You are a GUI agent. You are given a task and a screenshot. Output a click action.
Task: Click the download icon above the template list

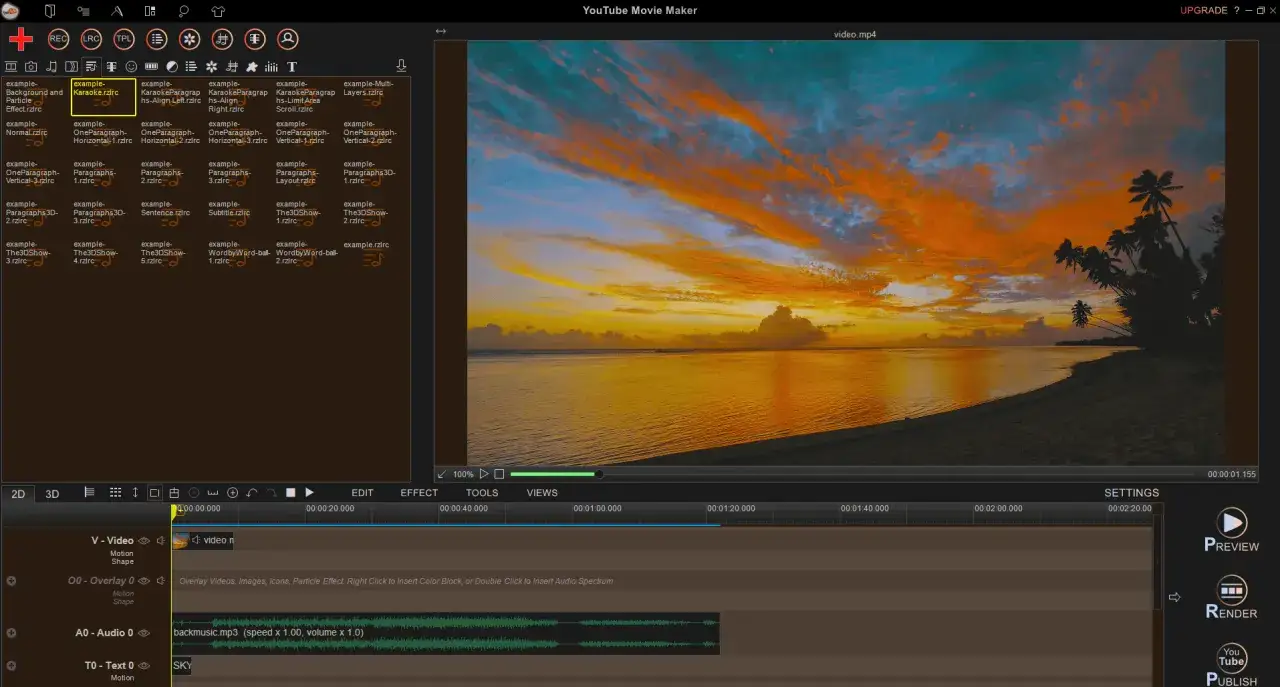click(401, 64)
